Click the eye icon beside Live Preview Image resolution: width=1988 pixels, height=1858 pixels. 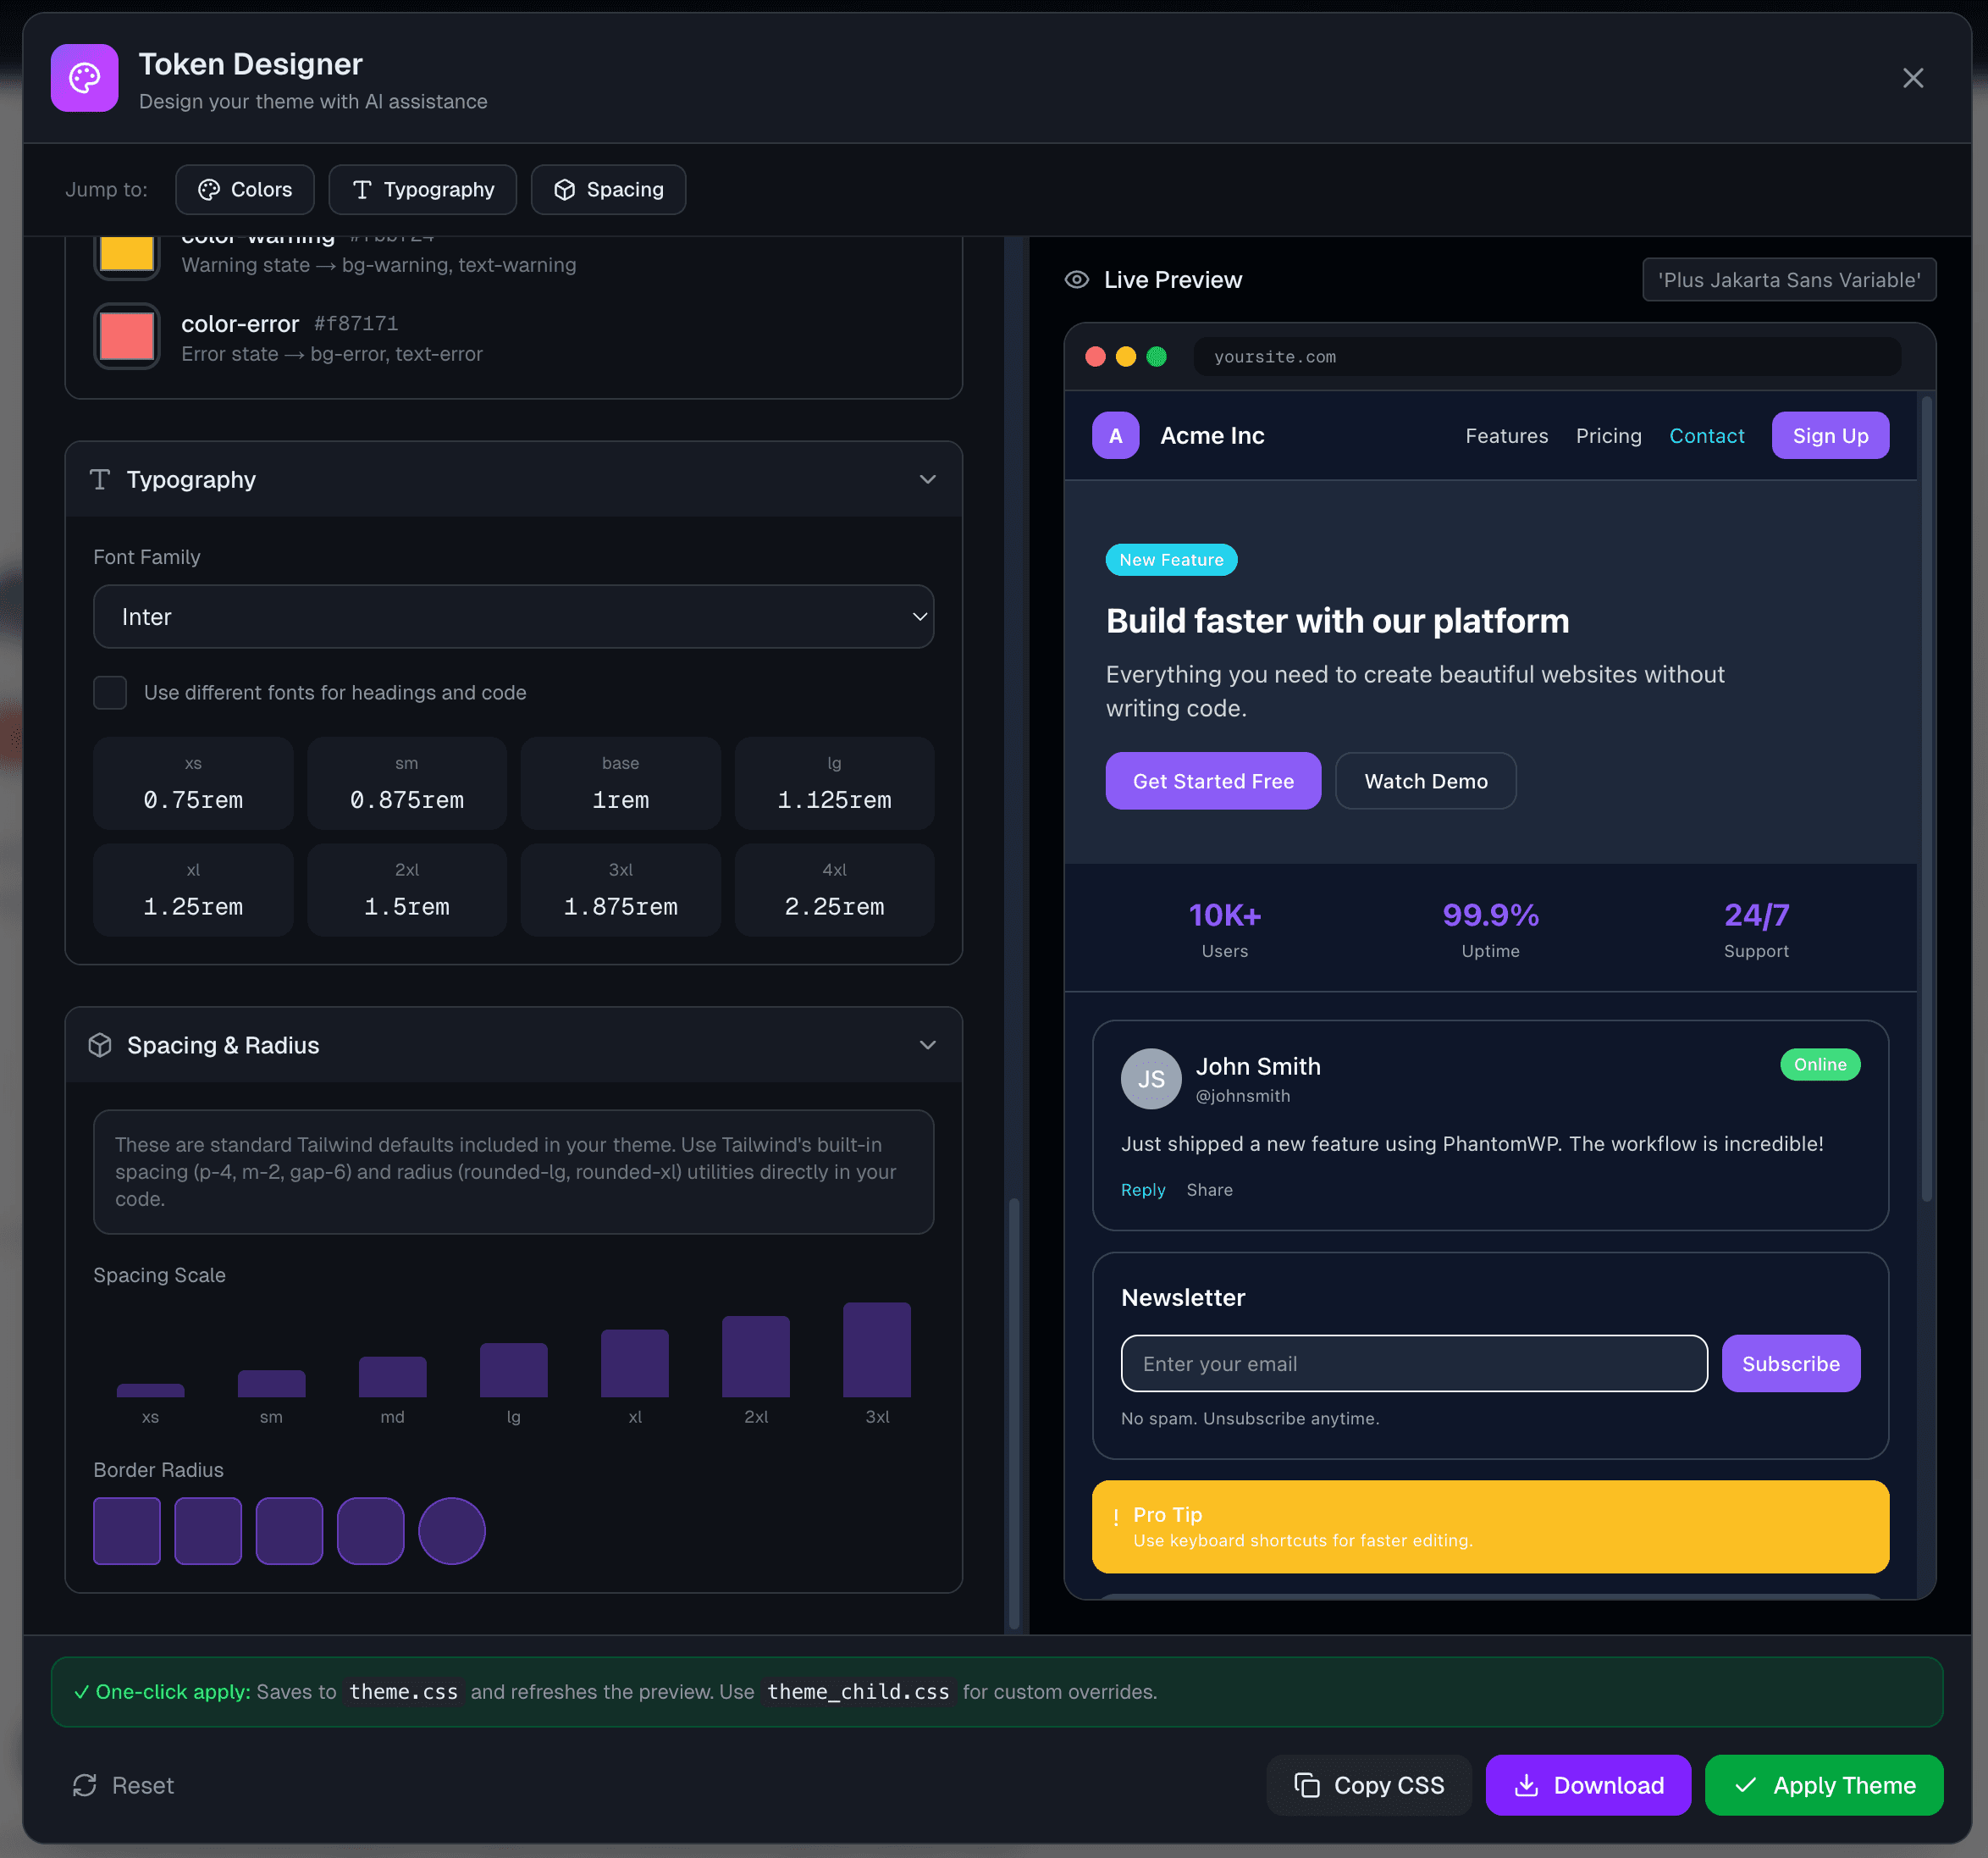tap(1076, 280)
